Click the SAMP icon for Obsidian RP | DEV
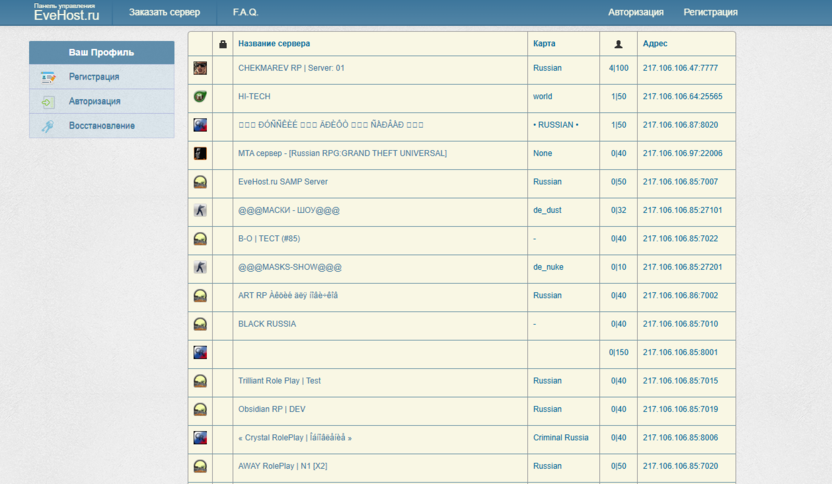832x484 pixels. pos(200,410)
